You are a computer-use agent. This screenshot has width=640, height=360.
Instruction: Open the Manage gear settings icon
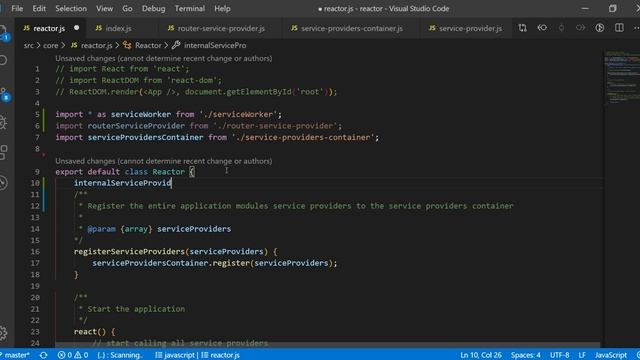click(x=3, y=333)
